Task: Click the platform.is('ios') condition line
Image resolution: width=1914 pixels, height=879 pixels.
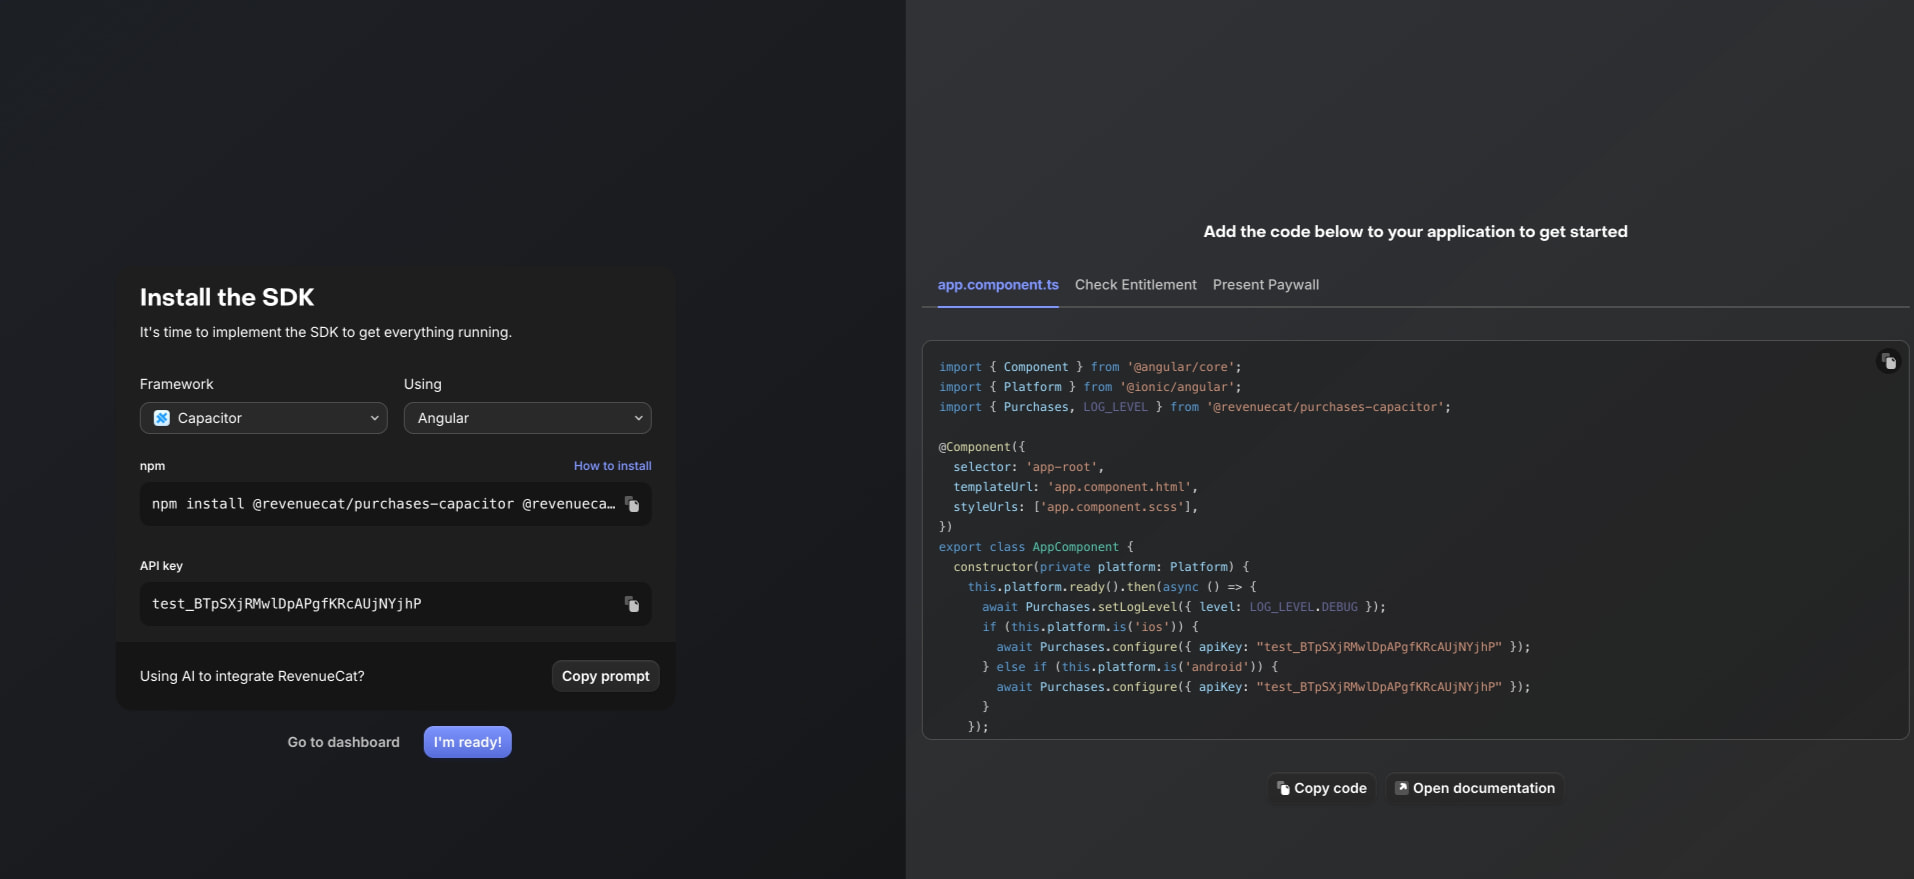Action: tap(1090, 627)
